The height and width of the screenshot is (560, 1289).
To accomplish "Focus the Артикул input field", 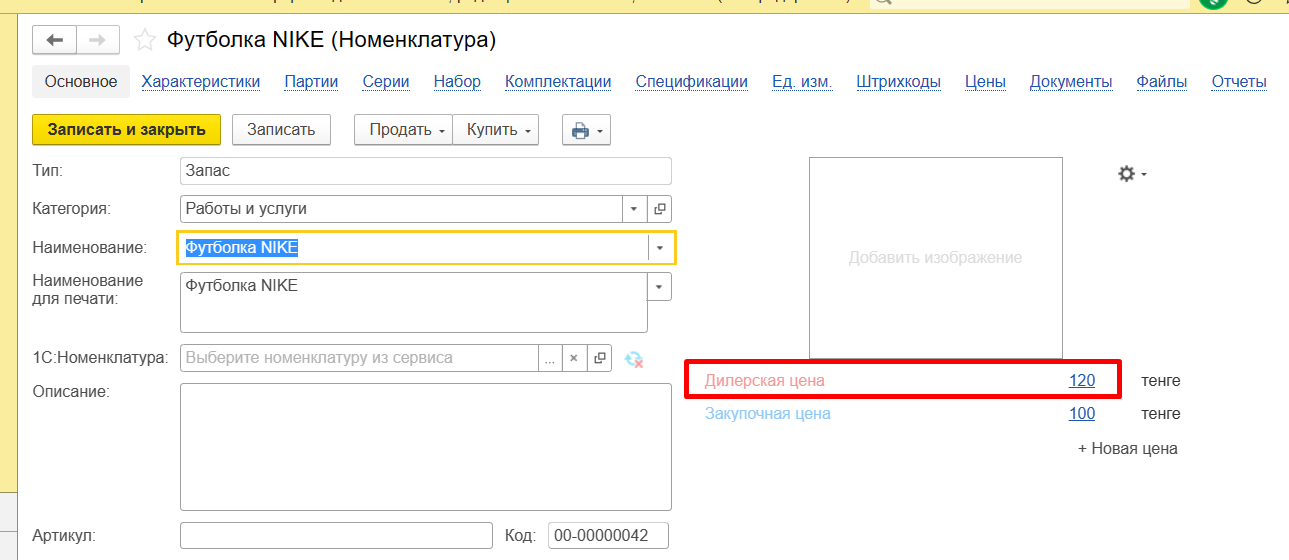I will click(336, 536).
